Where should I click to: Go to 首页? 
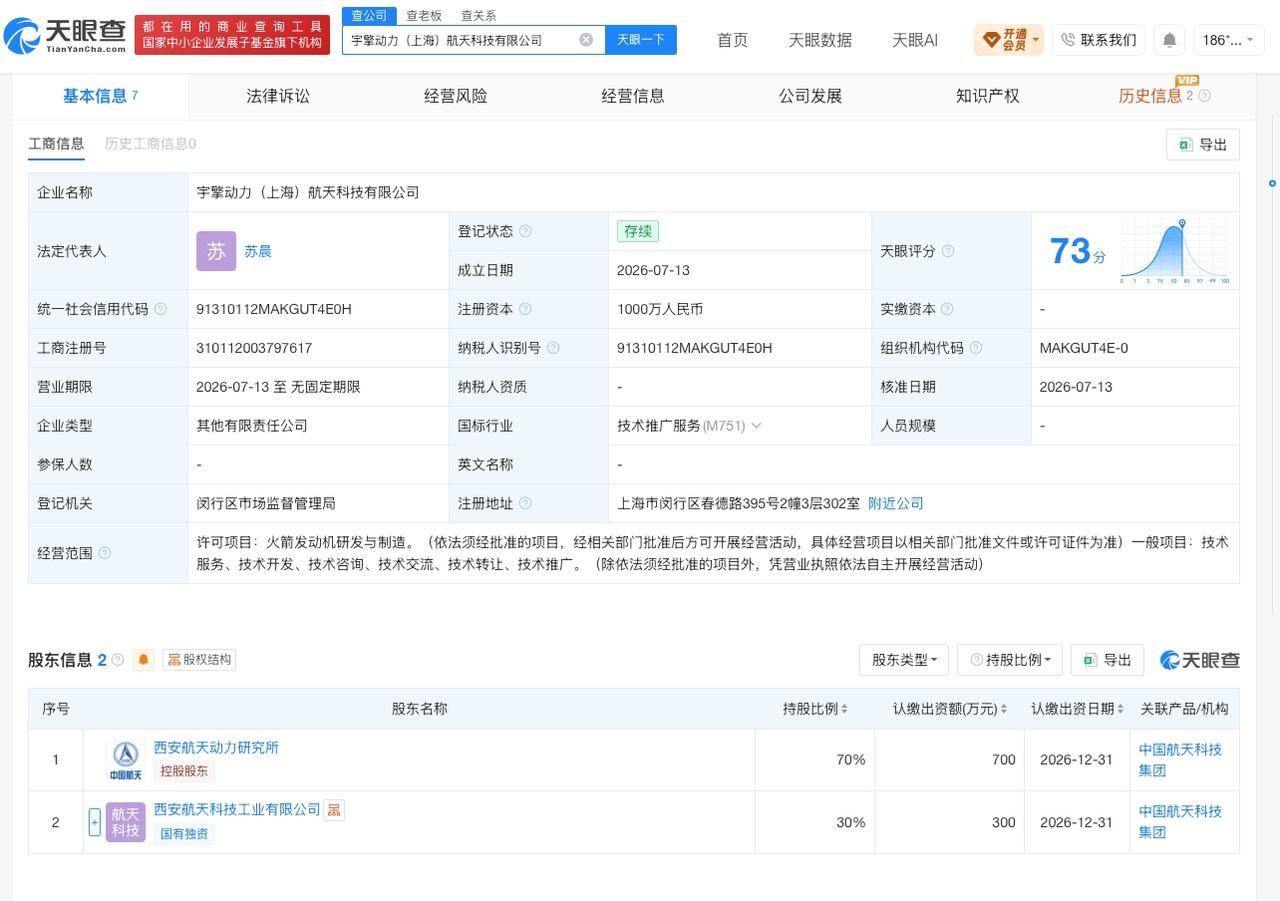pos(733,40)
